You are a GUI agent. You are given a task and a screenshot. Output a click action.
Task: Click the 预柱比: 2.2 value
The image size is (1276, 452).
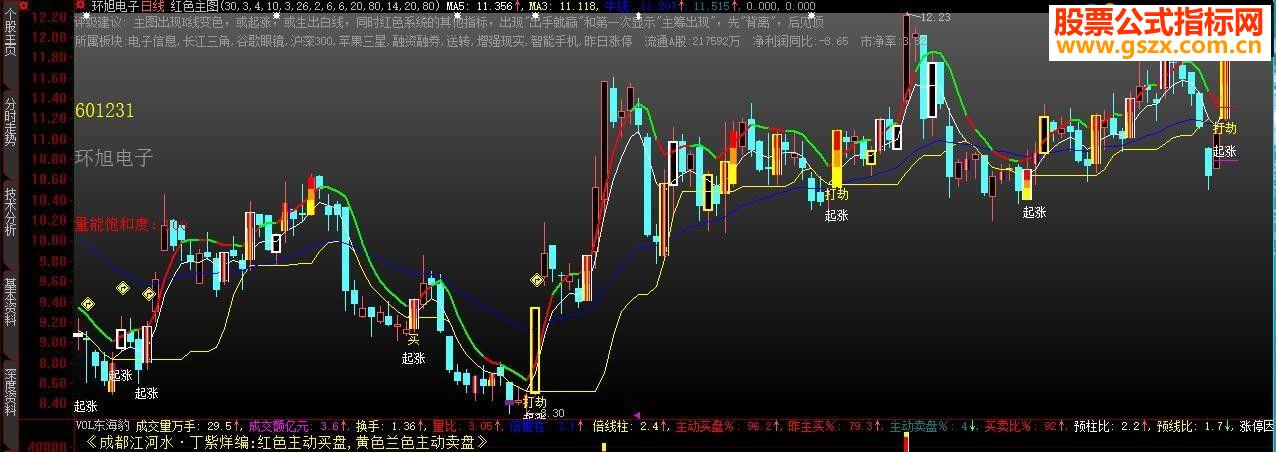(1108, 426)
